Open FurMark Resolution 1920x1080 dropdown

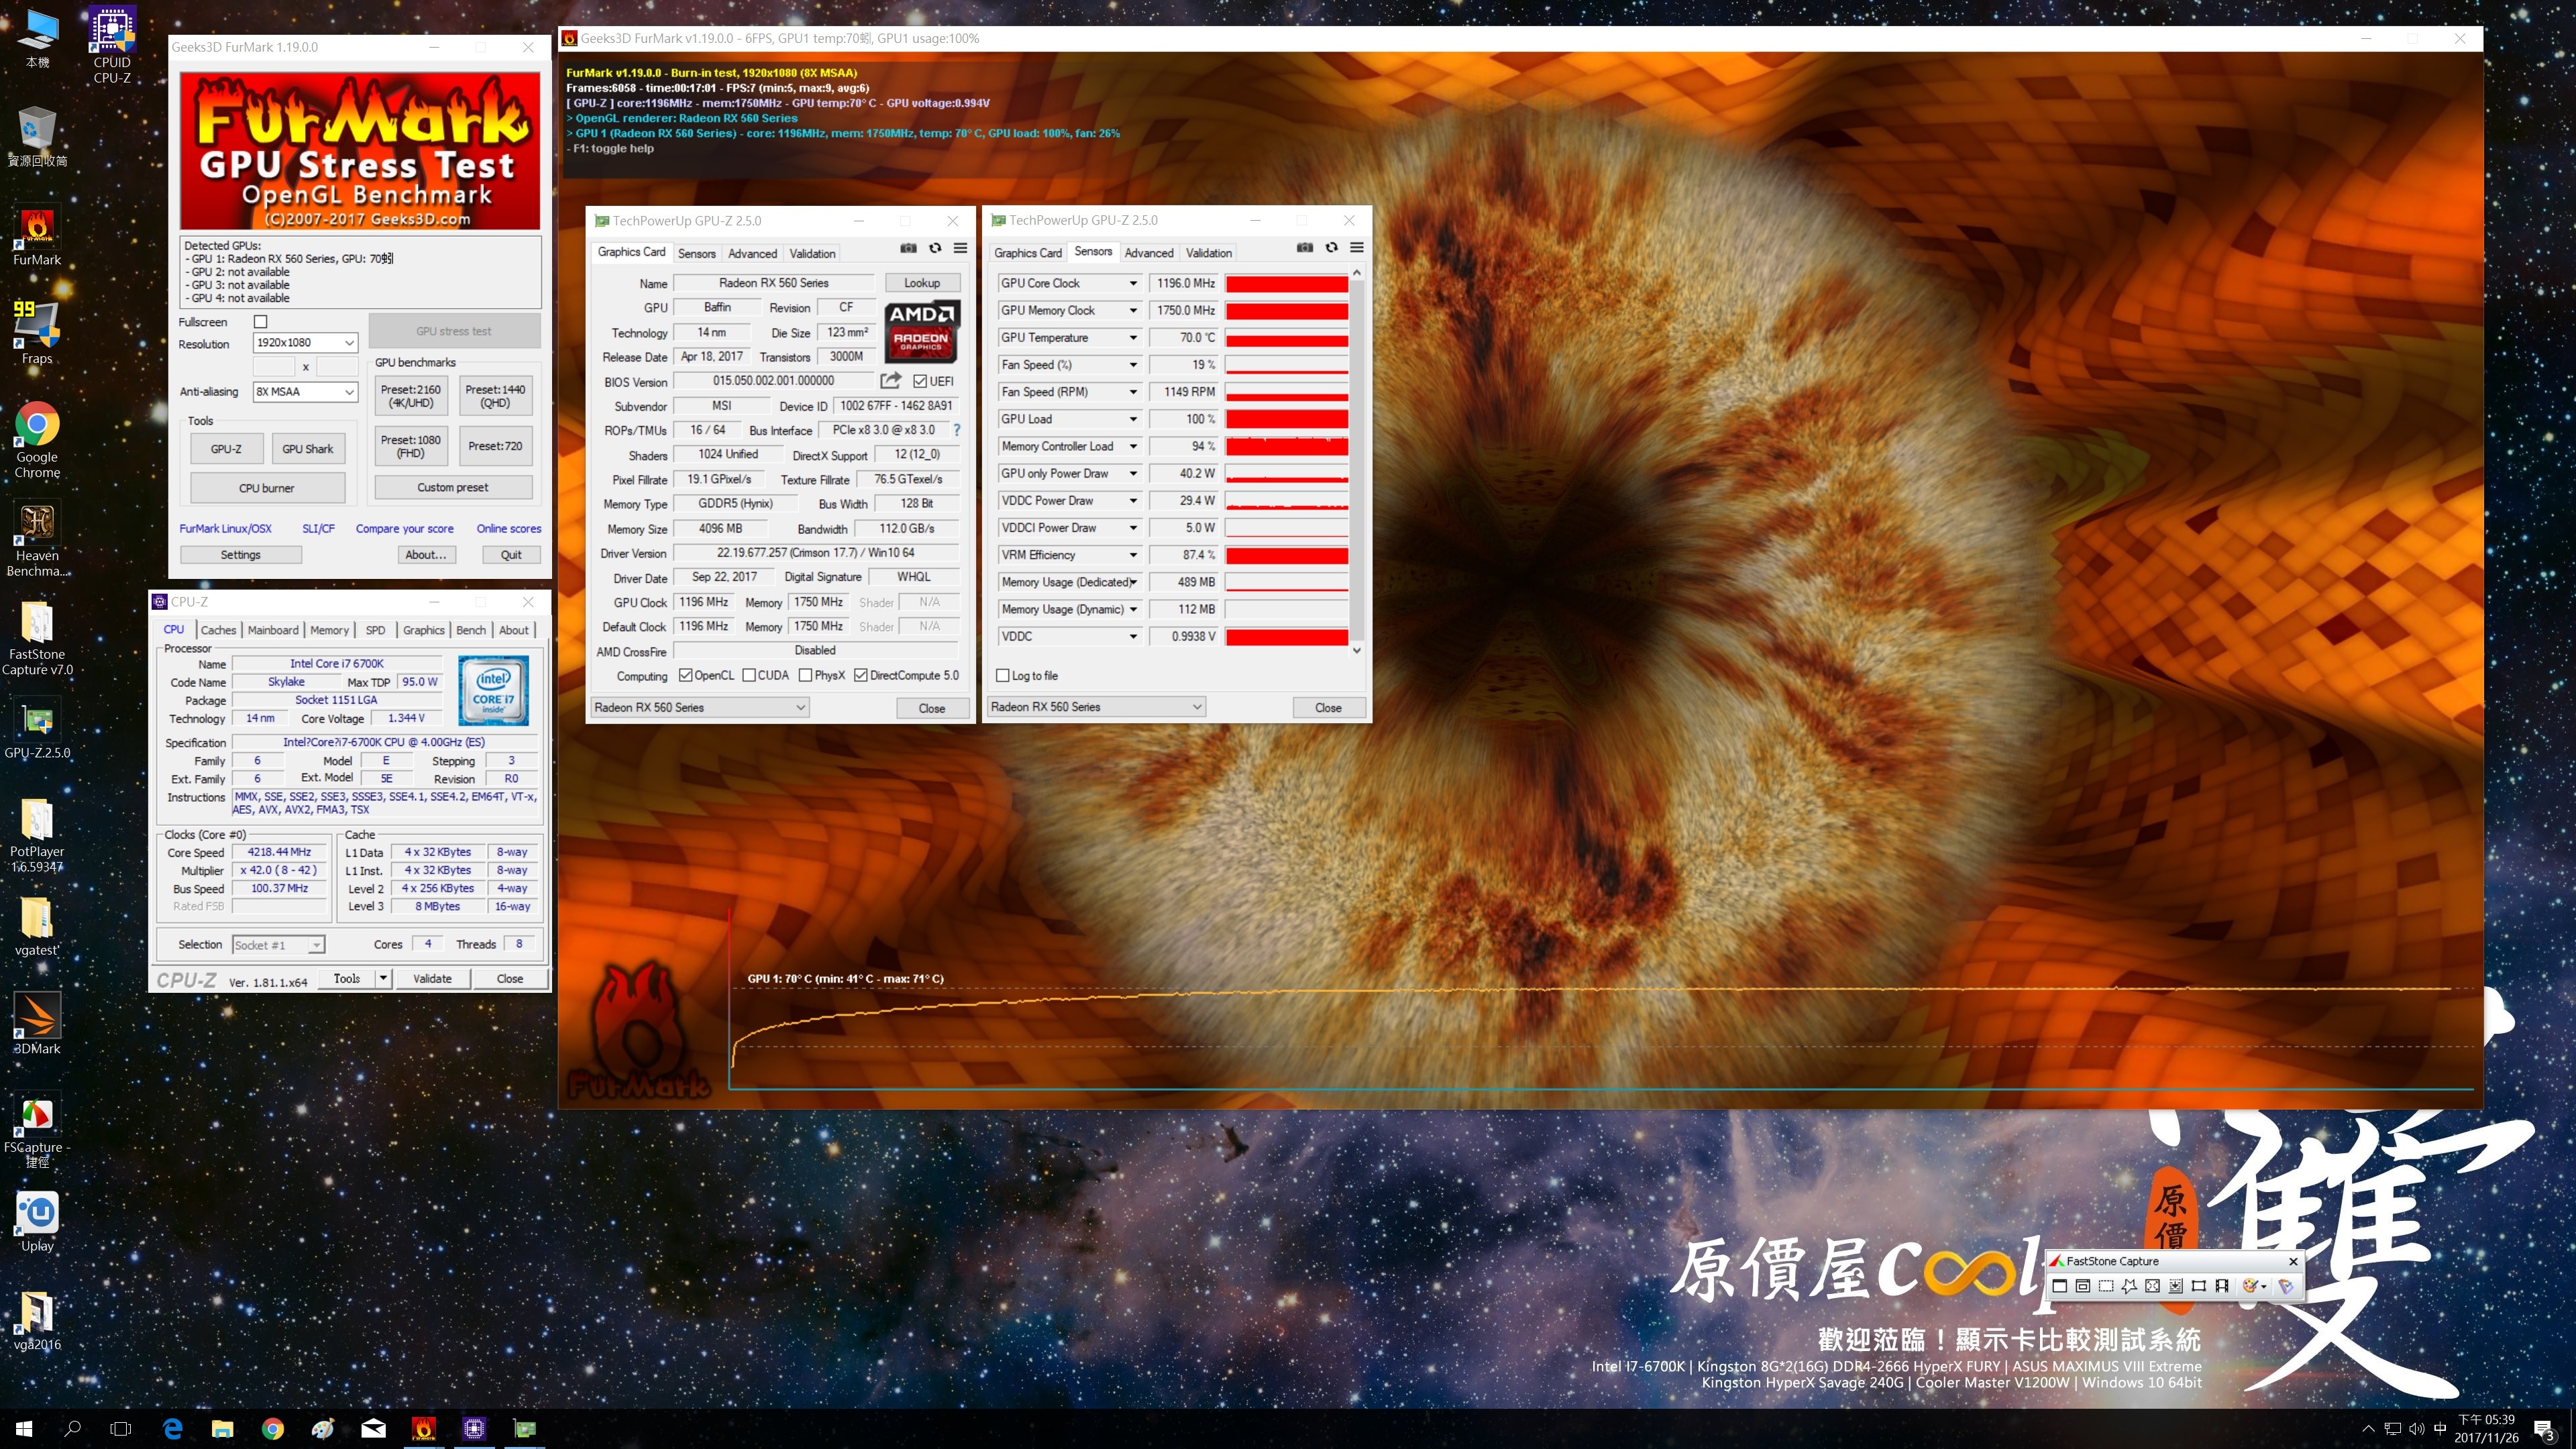[305, 342]
